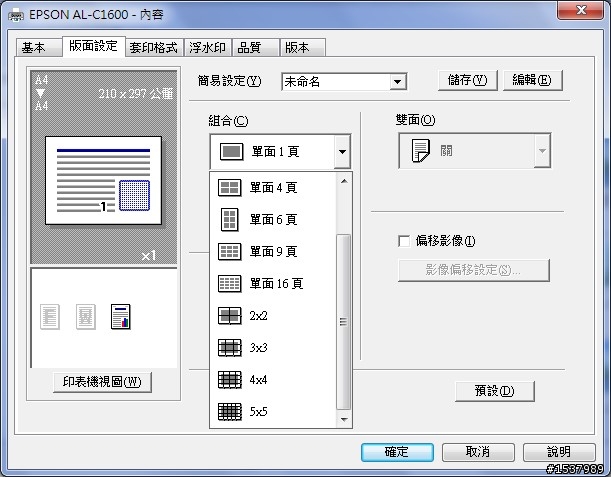Open the 浮水印 tab
This screenshot has width=611, height=477.
[208, 48]
